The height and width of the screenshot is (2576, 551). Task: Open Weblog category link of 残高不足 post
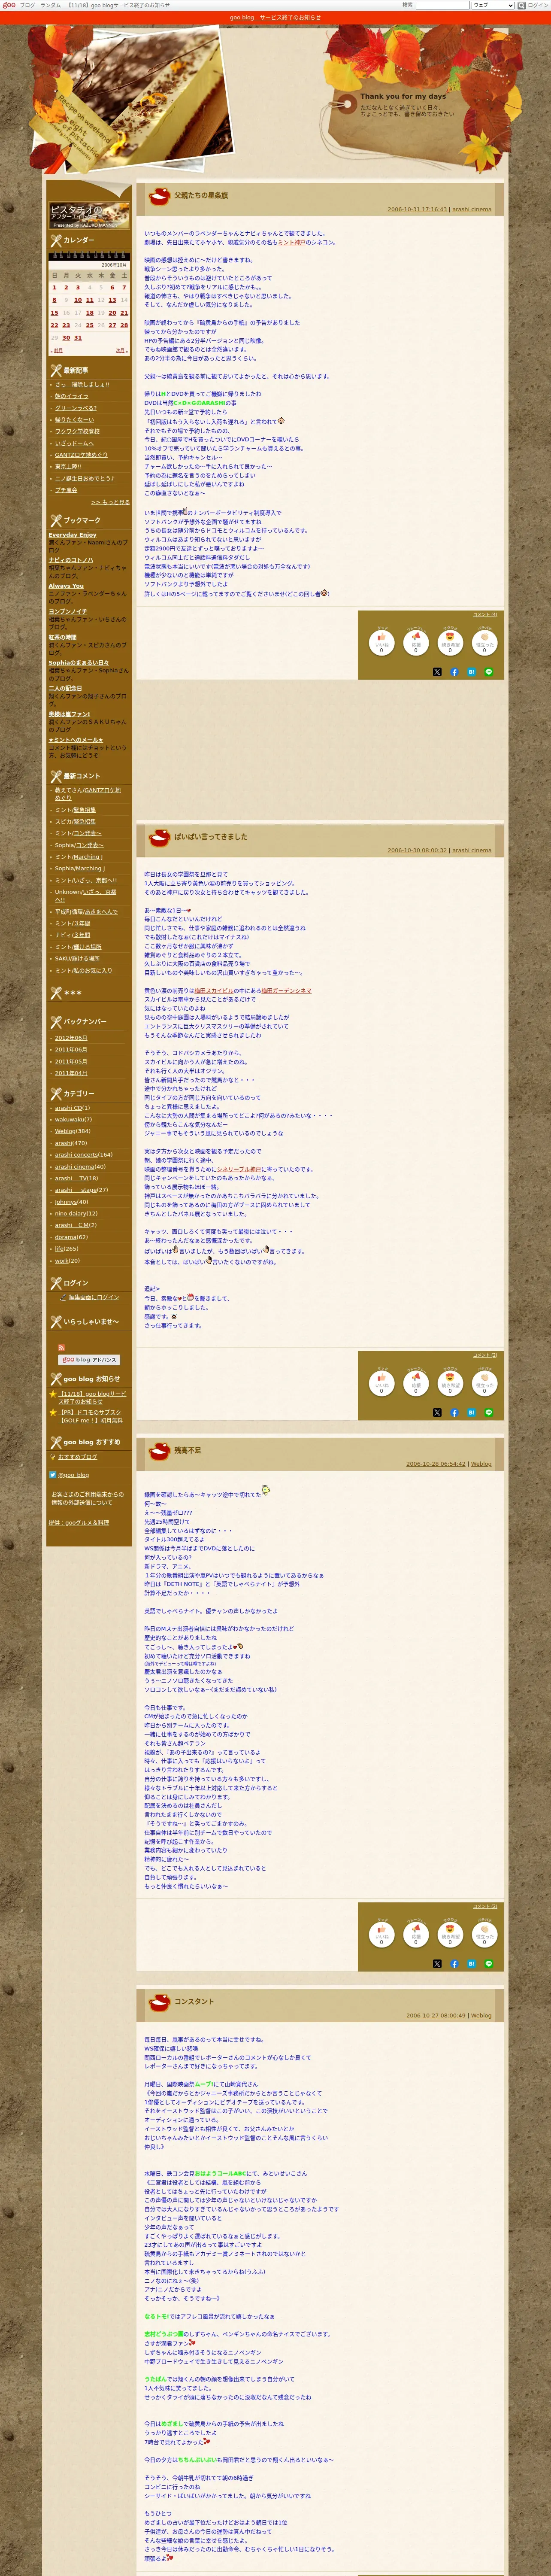click(x=481, y=1464)
